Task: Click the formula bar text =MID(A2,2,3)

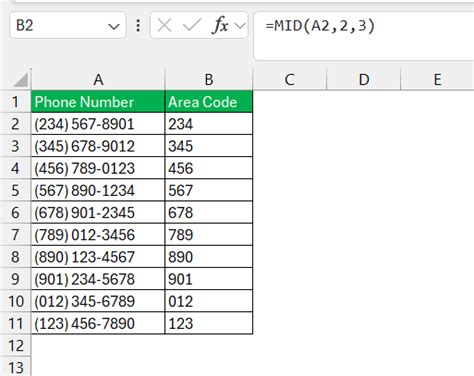Action: click(320, 26)
